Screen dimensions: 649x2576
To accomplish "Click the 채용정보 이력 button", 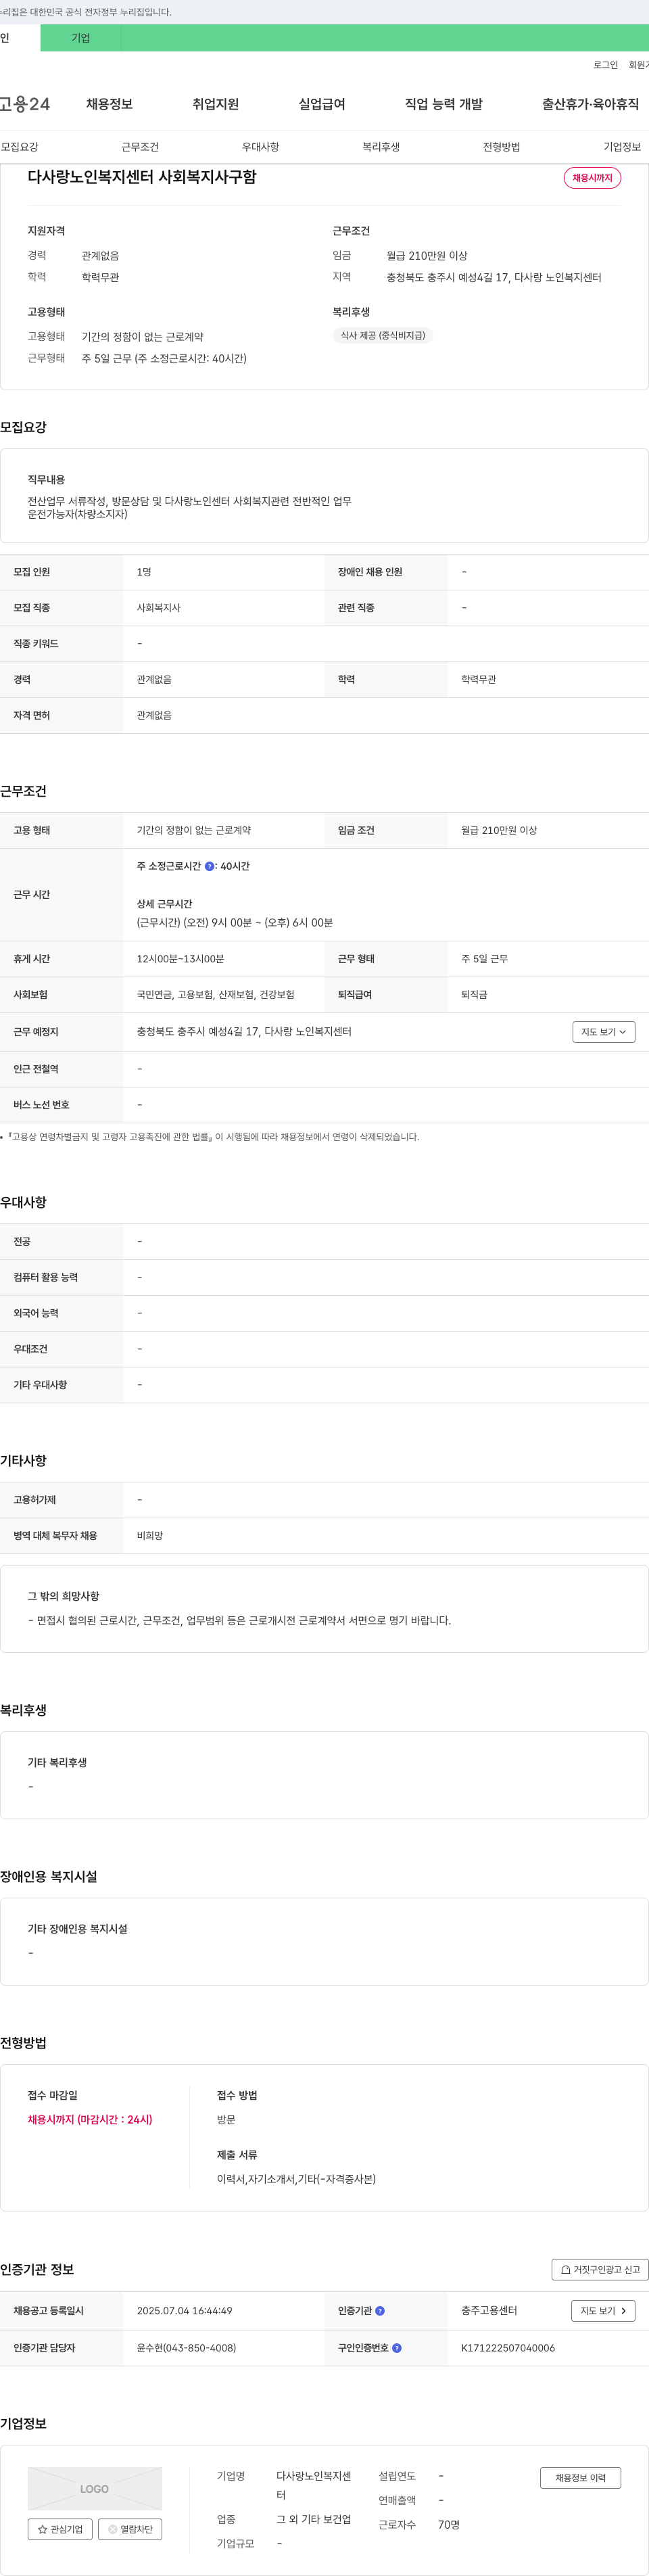I will (x=580, y=2478).
